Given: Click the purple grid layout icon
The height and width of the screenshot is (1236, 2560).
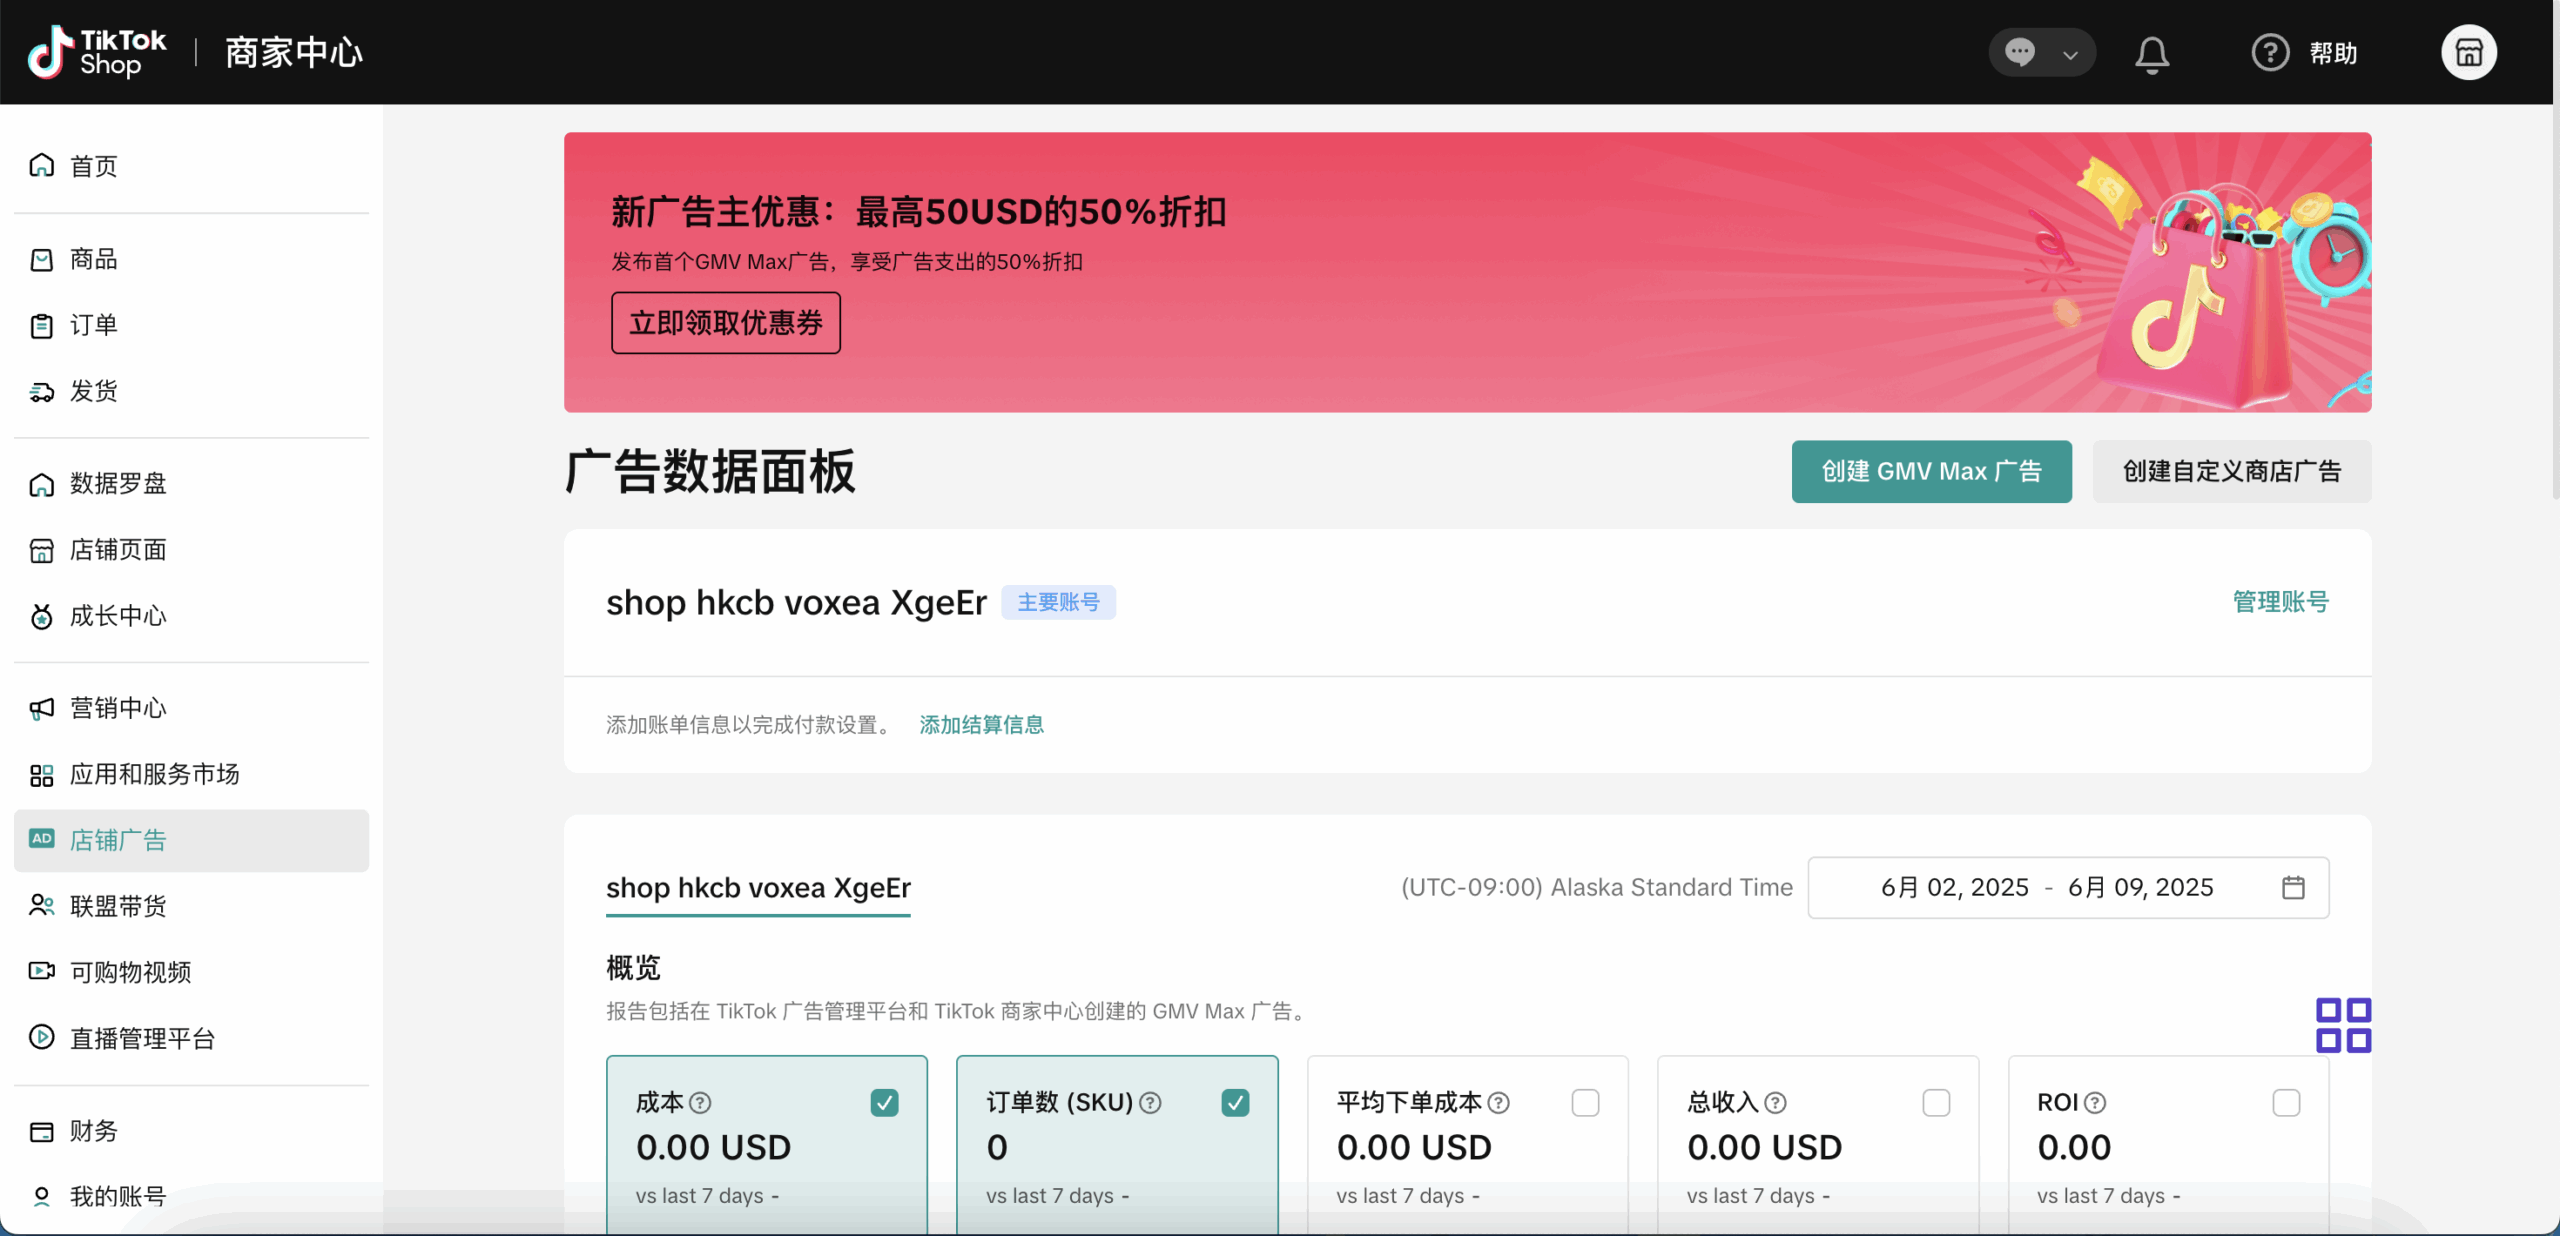Looking at the screenshot, I should click(x=2342, y=1025).
